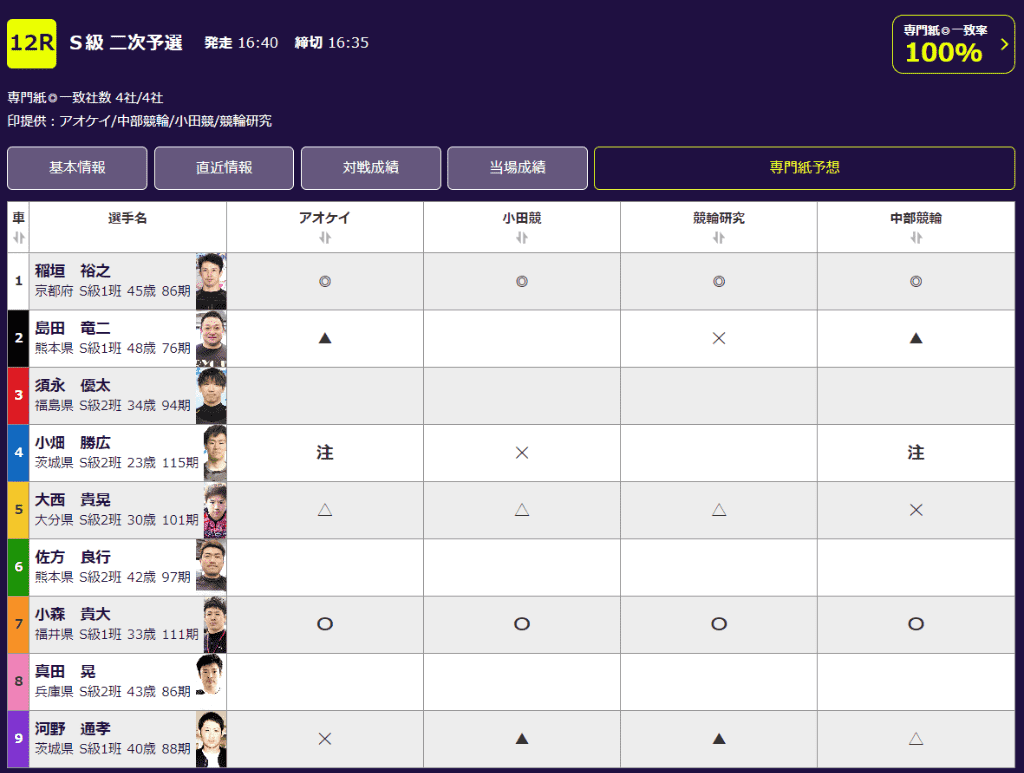Screen dimensions: 1024x773
Task: Sort by 中部競輪 prediction column
Action: [915, 238]
